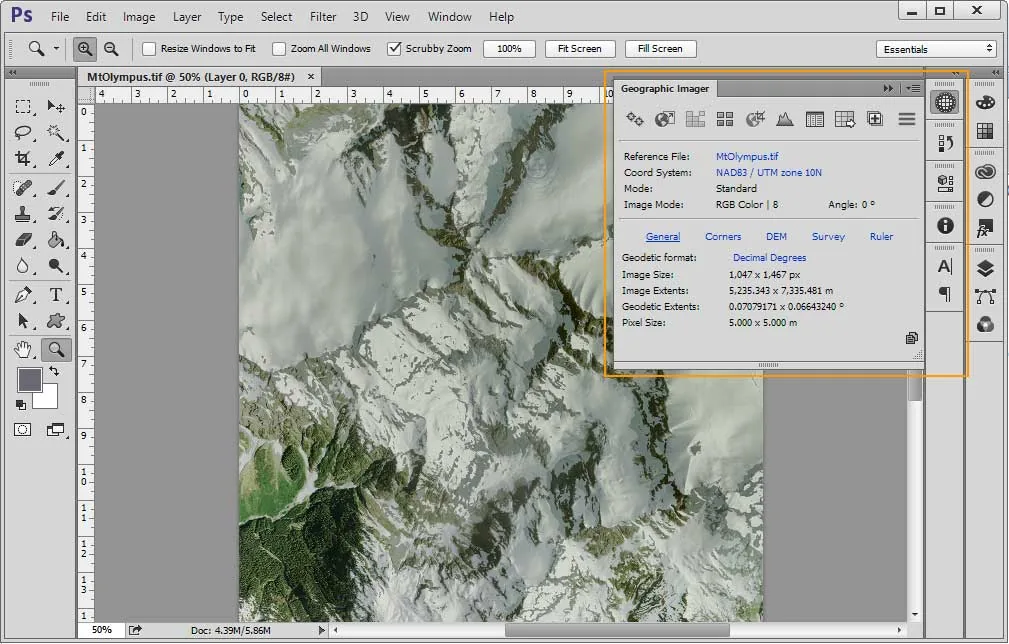Pick the Type tool
This screenshot has width=1009, height=644.
(56, 295)
